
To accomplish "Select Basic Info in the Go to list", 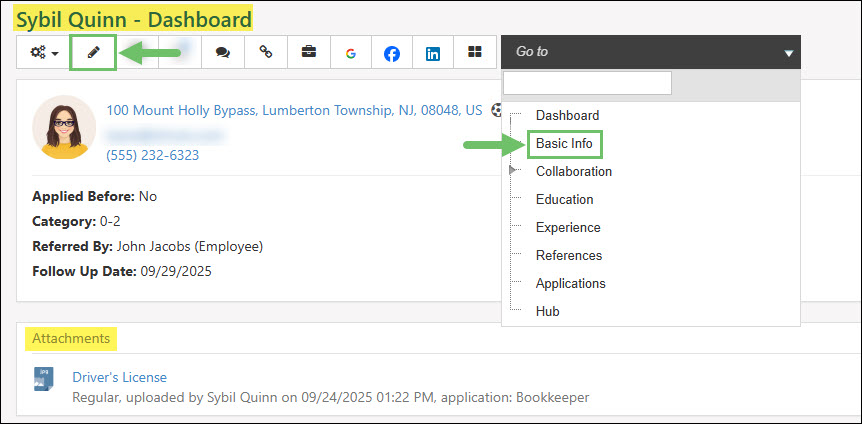I will [565, 144].
